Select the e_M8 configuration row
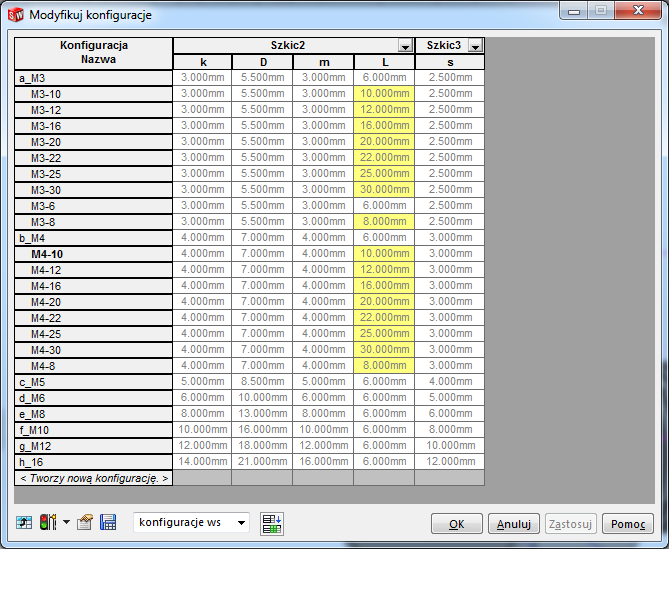This screenshot has width=669, height=600. (x=93, y=414)
